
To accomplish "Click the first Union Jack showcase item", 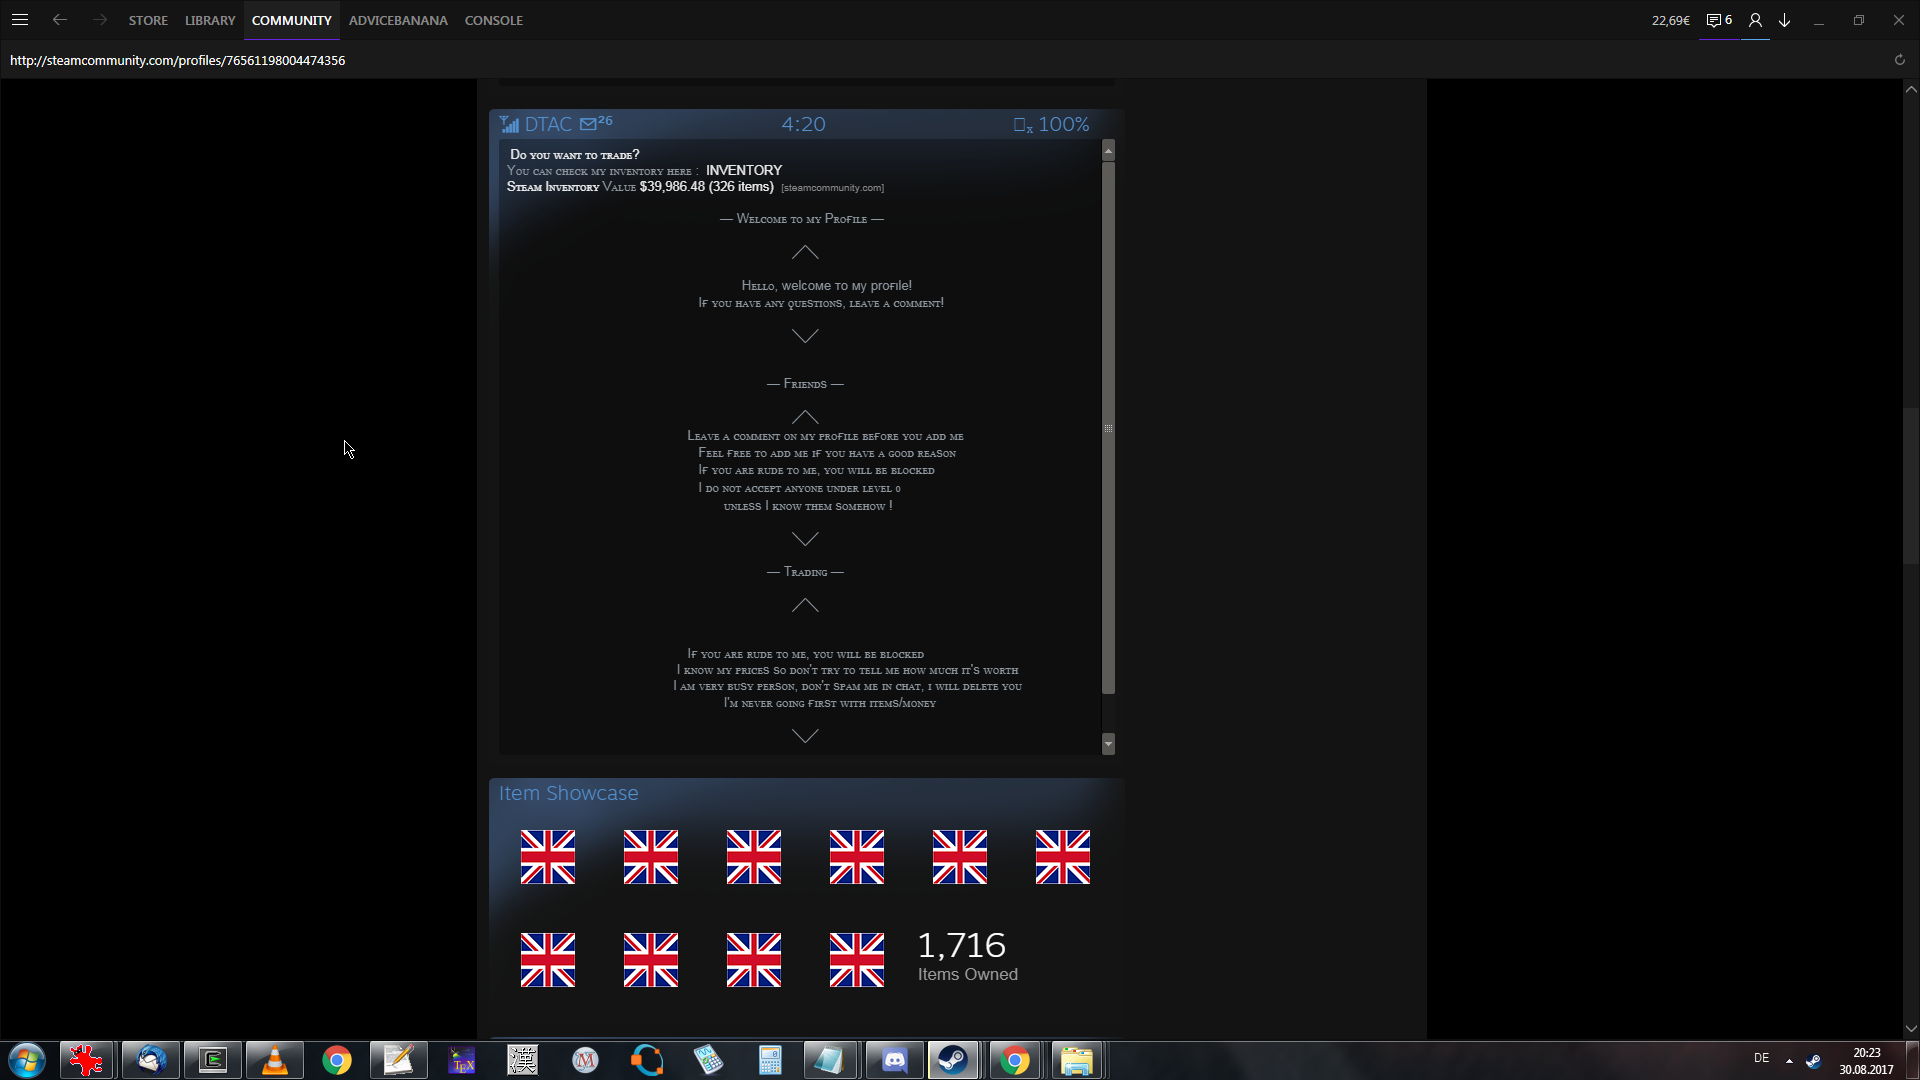I will pyautogui.click(x=548, y=857).
